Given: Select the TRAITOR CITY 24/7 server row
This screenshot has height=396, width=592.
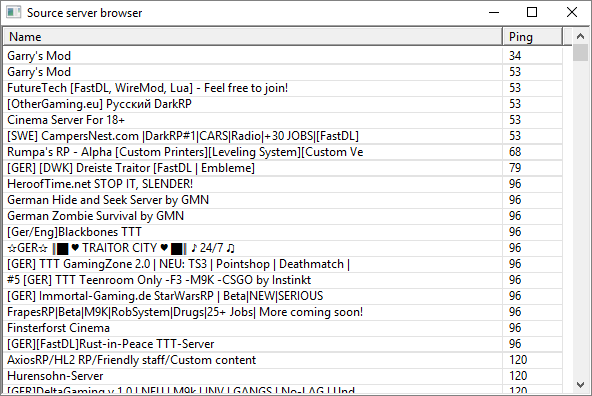Looking at the screenshot, I should click(x=283, y=248).
